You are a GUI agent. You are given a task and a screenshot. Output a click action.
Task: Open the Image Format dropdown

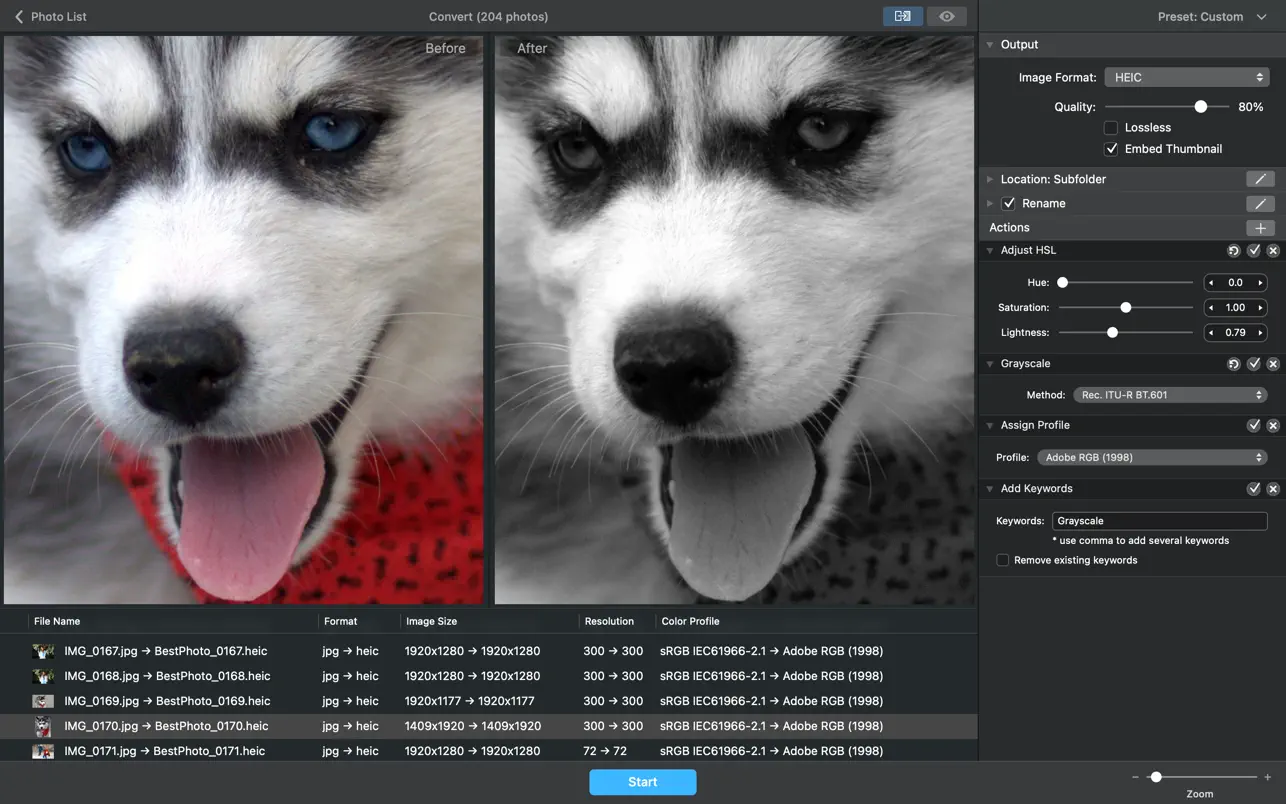(1186, 77)
